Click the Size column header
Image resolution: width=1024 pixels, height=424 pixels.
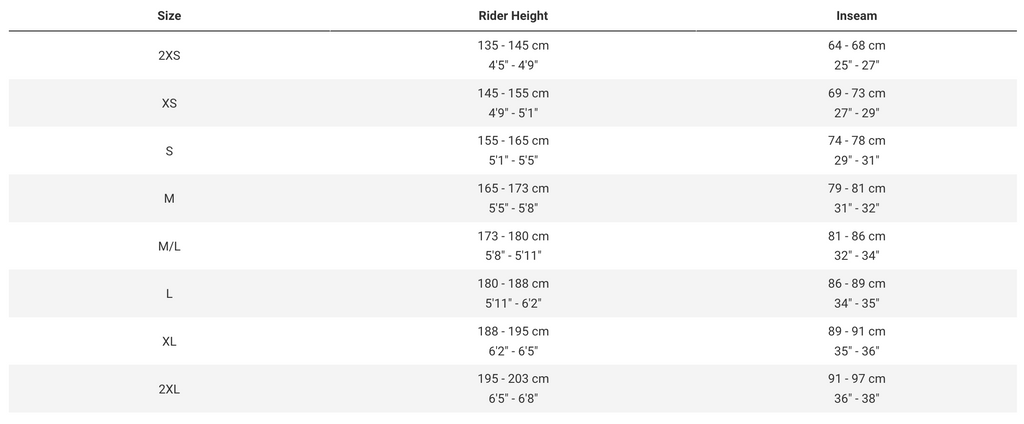(x=169, y=16)
